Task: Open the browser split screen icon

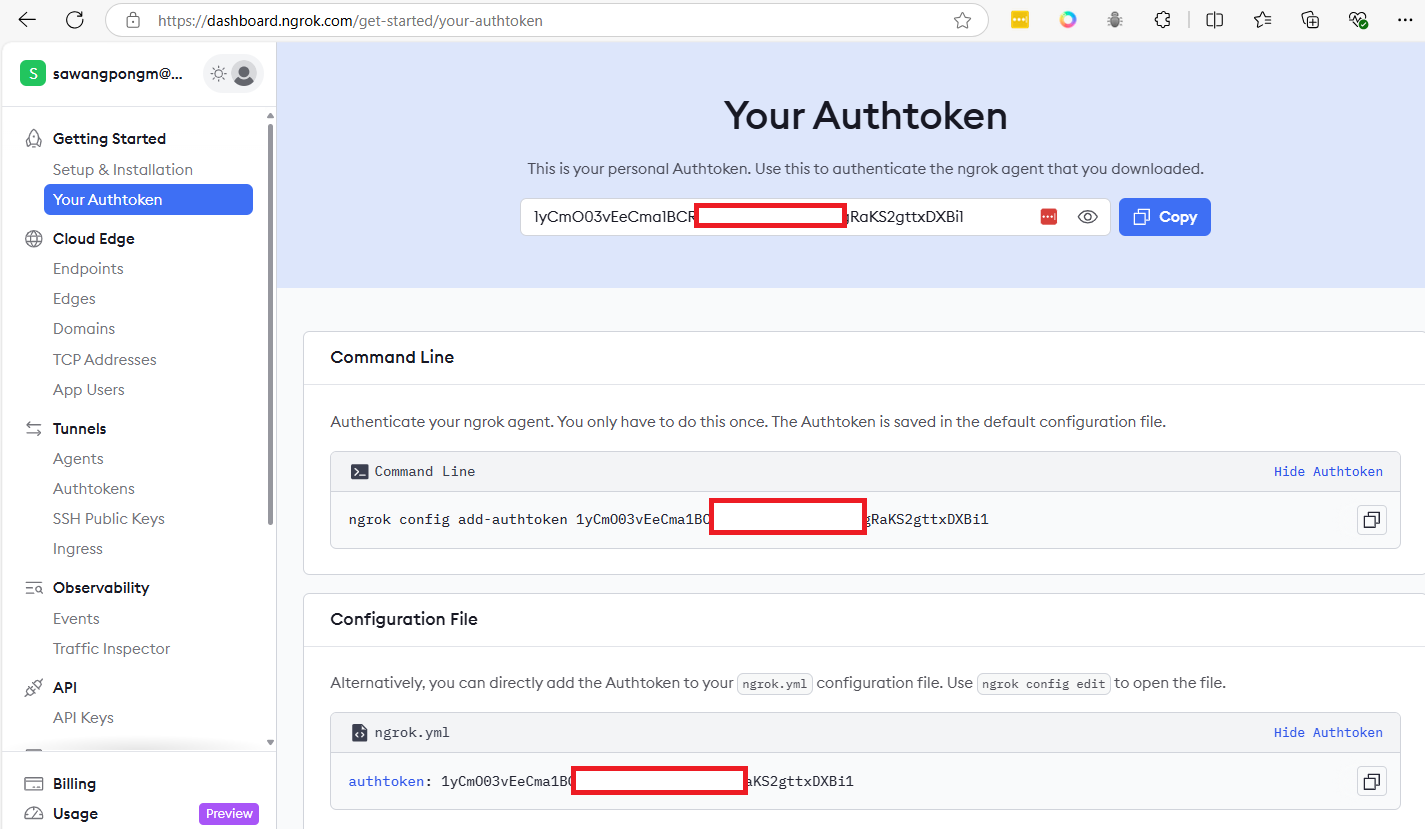Action: pyautogui.click(x=1214, y=20)
